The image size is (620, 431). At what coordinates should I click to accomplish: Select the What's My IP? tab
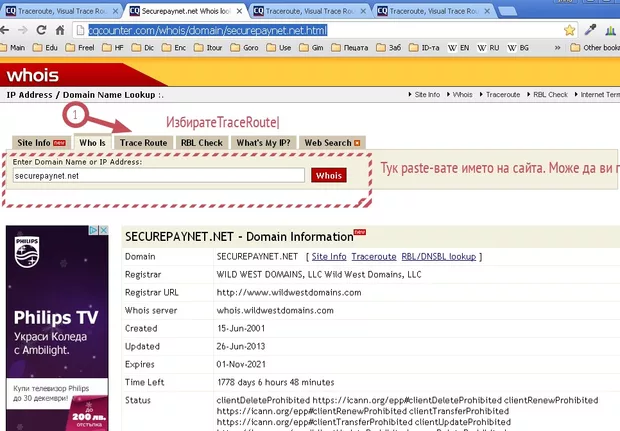(263, 143)
